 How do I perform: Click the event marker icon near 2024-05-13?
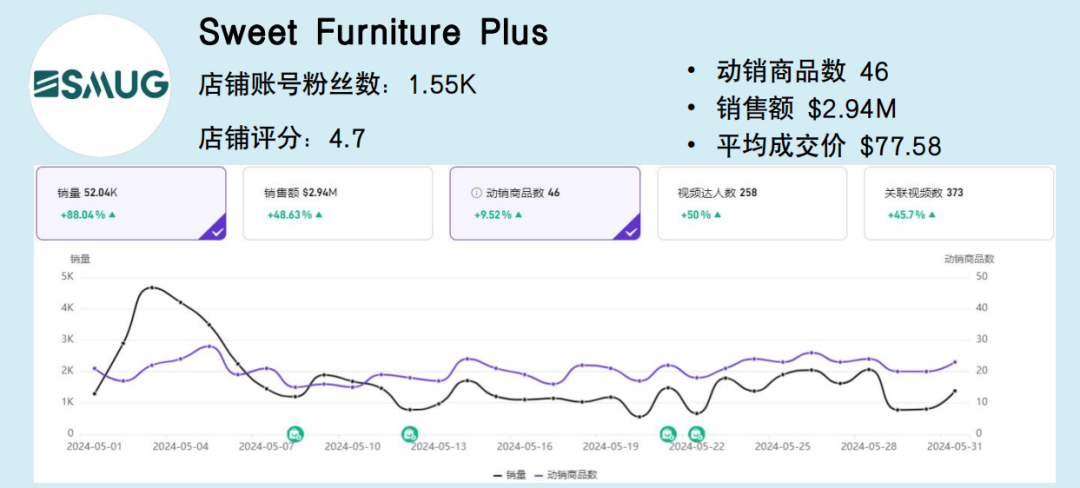[x=410, y=434]
